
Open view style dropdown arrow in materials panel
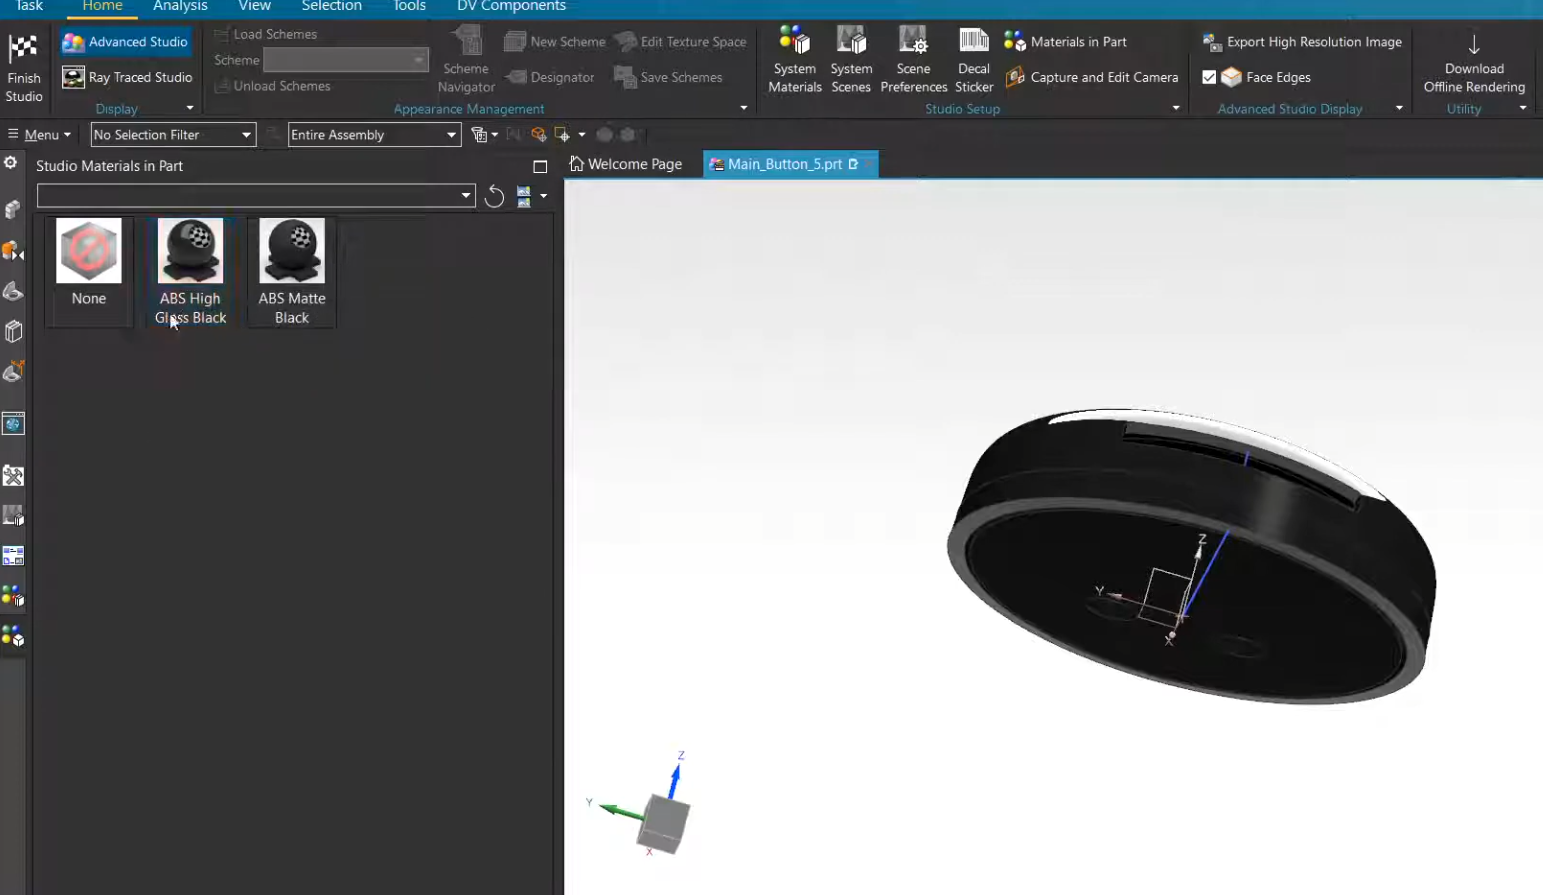544,196
